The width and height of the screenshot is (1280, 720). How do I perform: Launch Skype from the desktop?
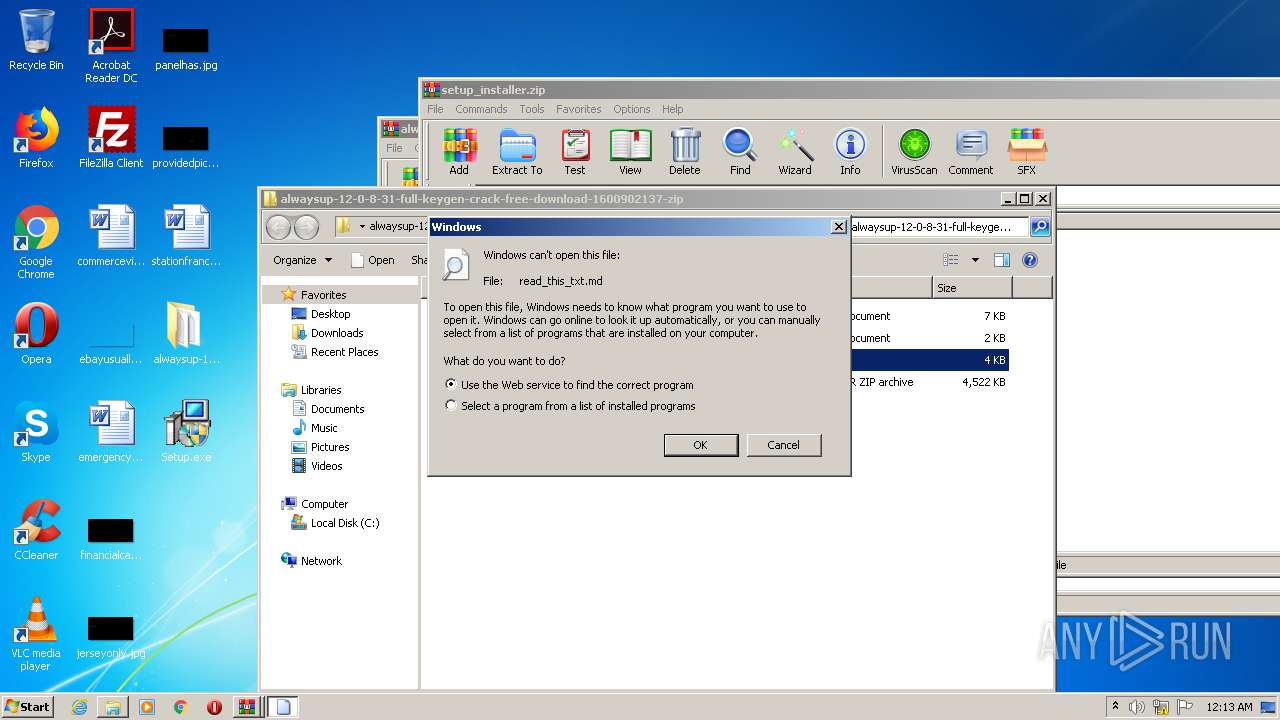36,432
